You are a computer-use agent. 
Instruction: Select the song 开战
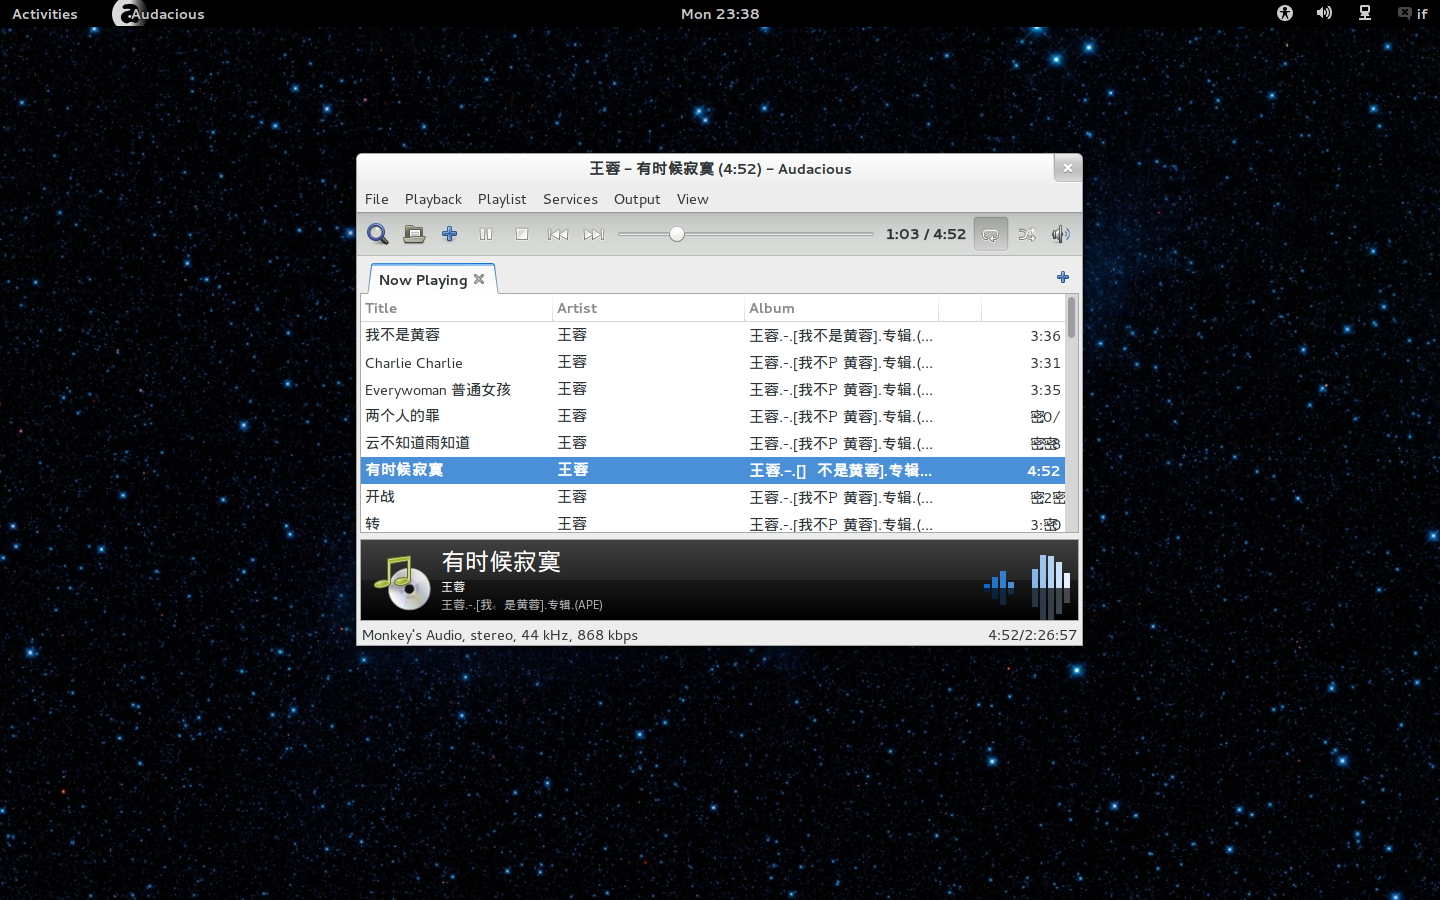[380, 497]
